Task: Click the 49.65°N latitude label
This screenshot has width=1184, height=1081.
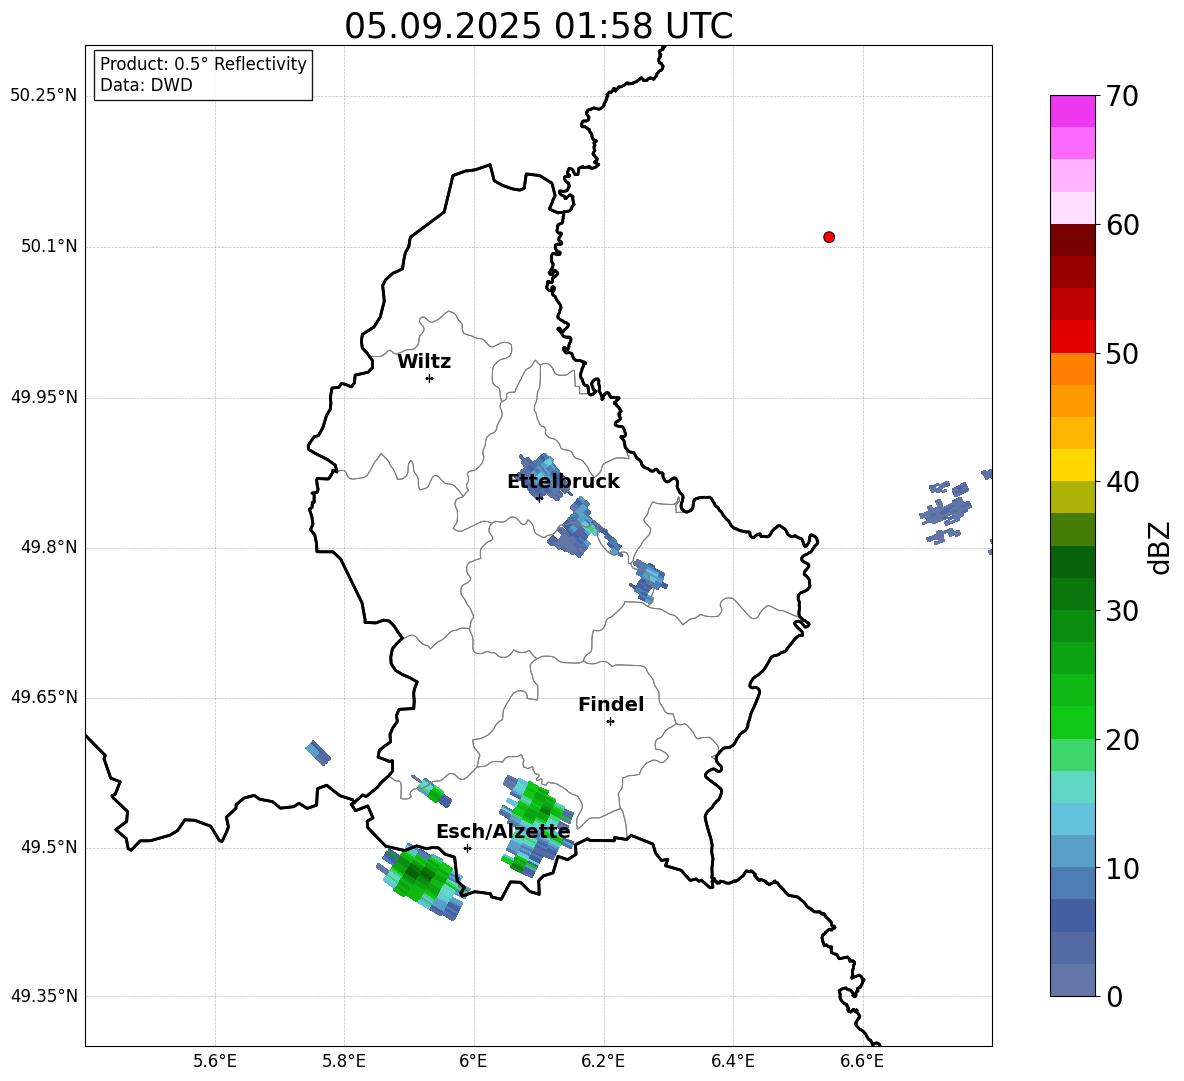Action: coord(44,697)
